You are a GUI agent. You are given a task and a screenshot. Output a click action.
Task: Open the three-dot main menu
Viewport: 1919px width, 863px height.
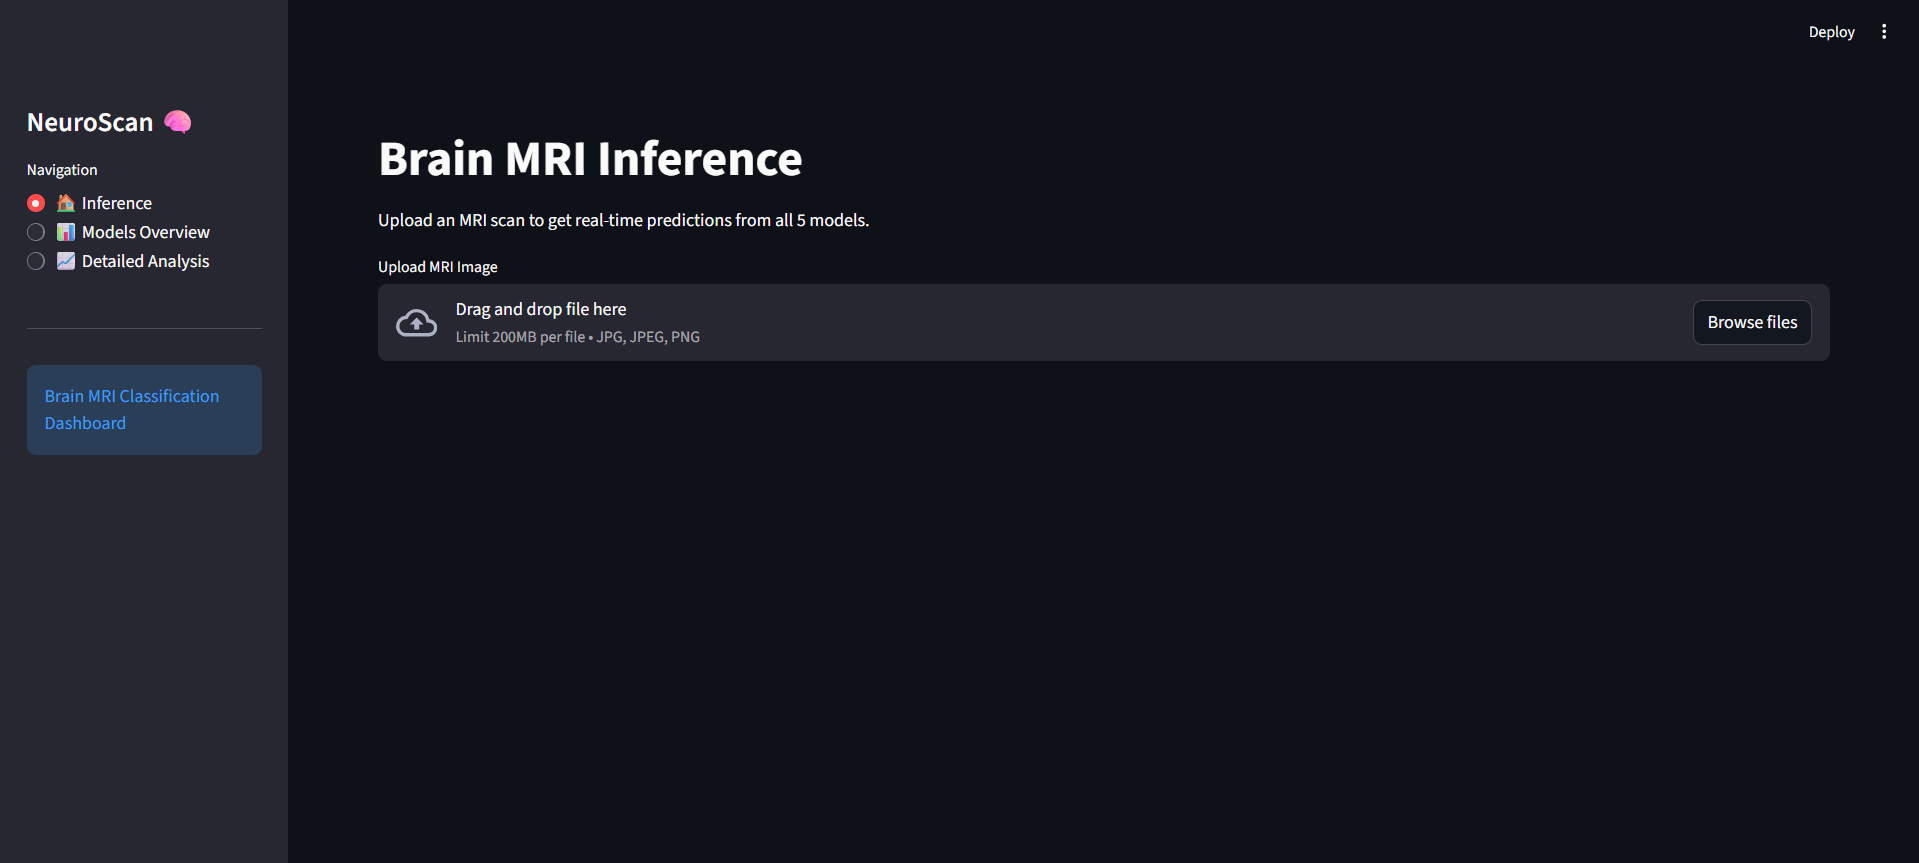tap(1884, 32)
